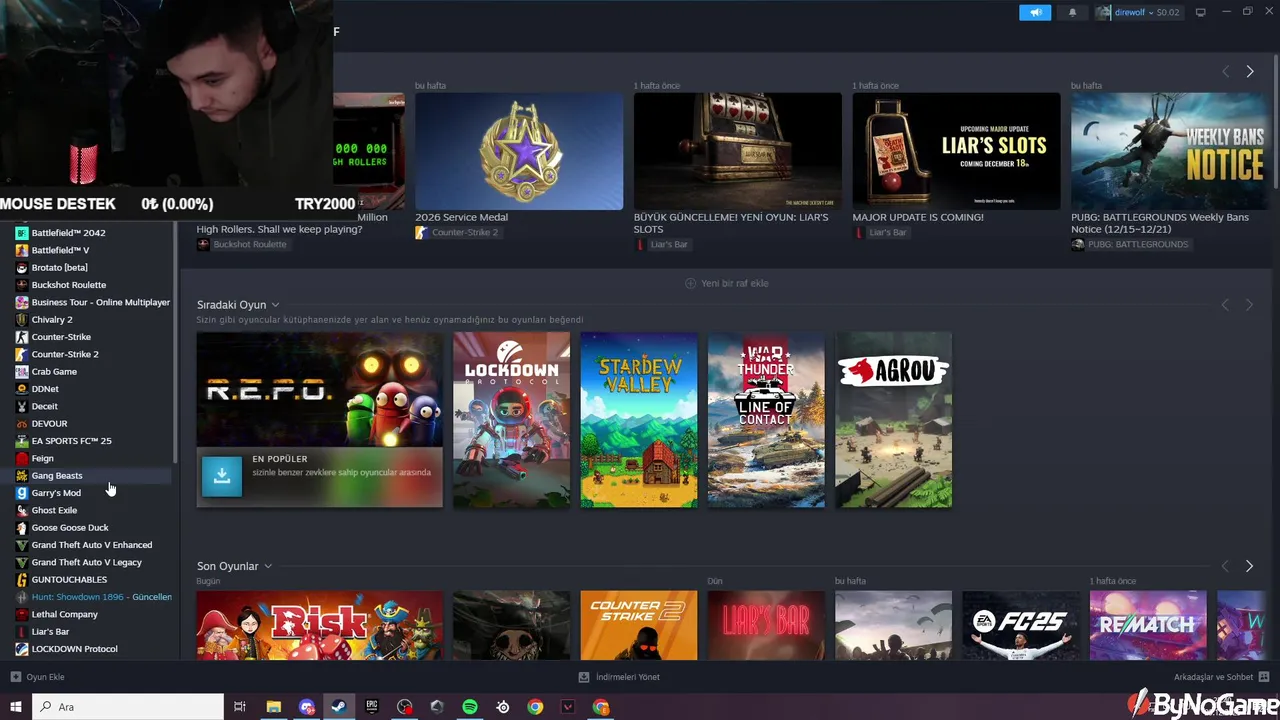Click the R.E.P.O. download arrow button
The image size is (1280, 720).
[222, 477]
